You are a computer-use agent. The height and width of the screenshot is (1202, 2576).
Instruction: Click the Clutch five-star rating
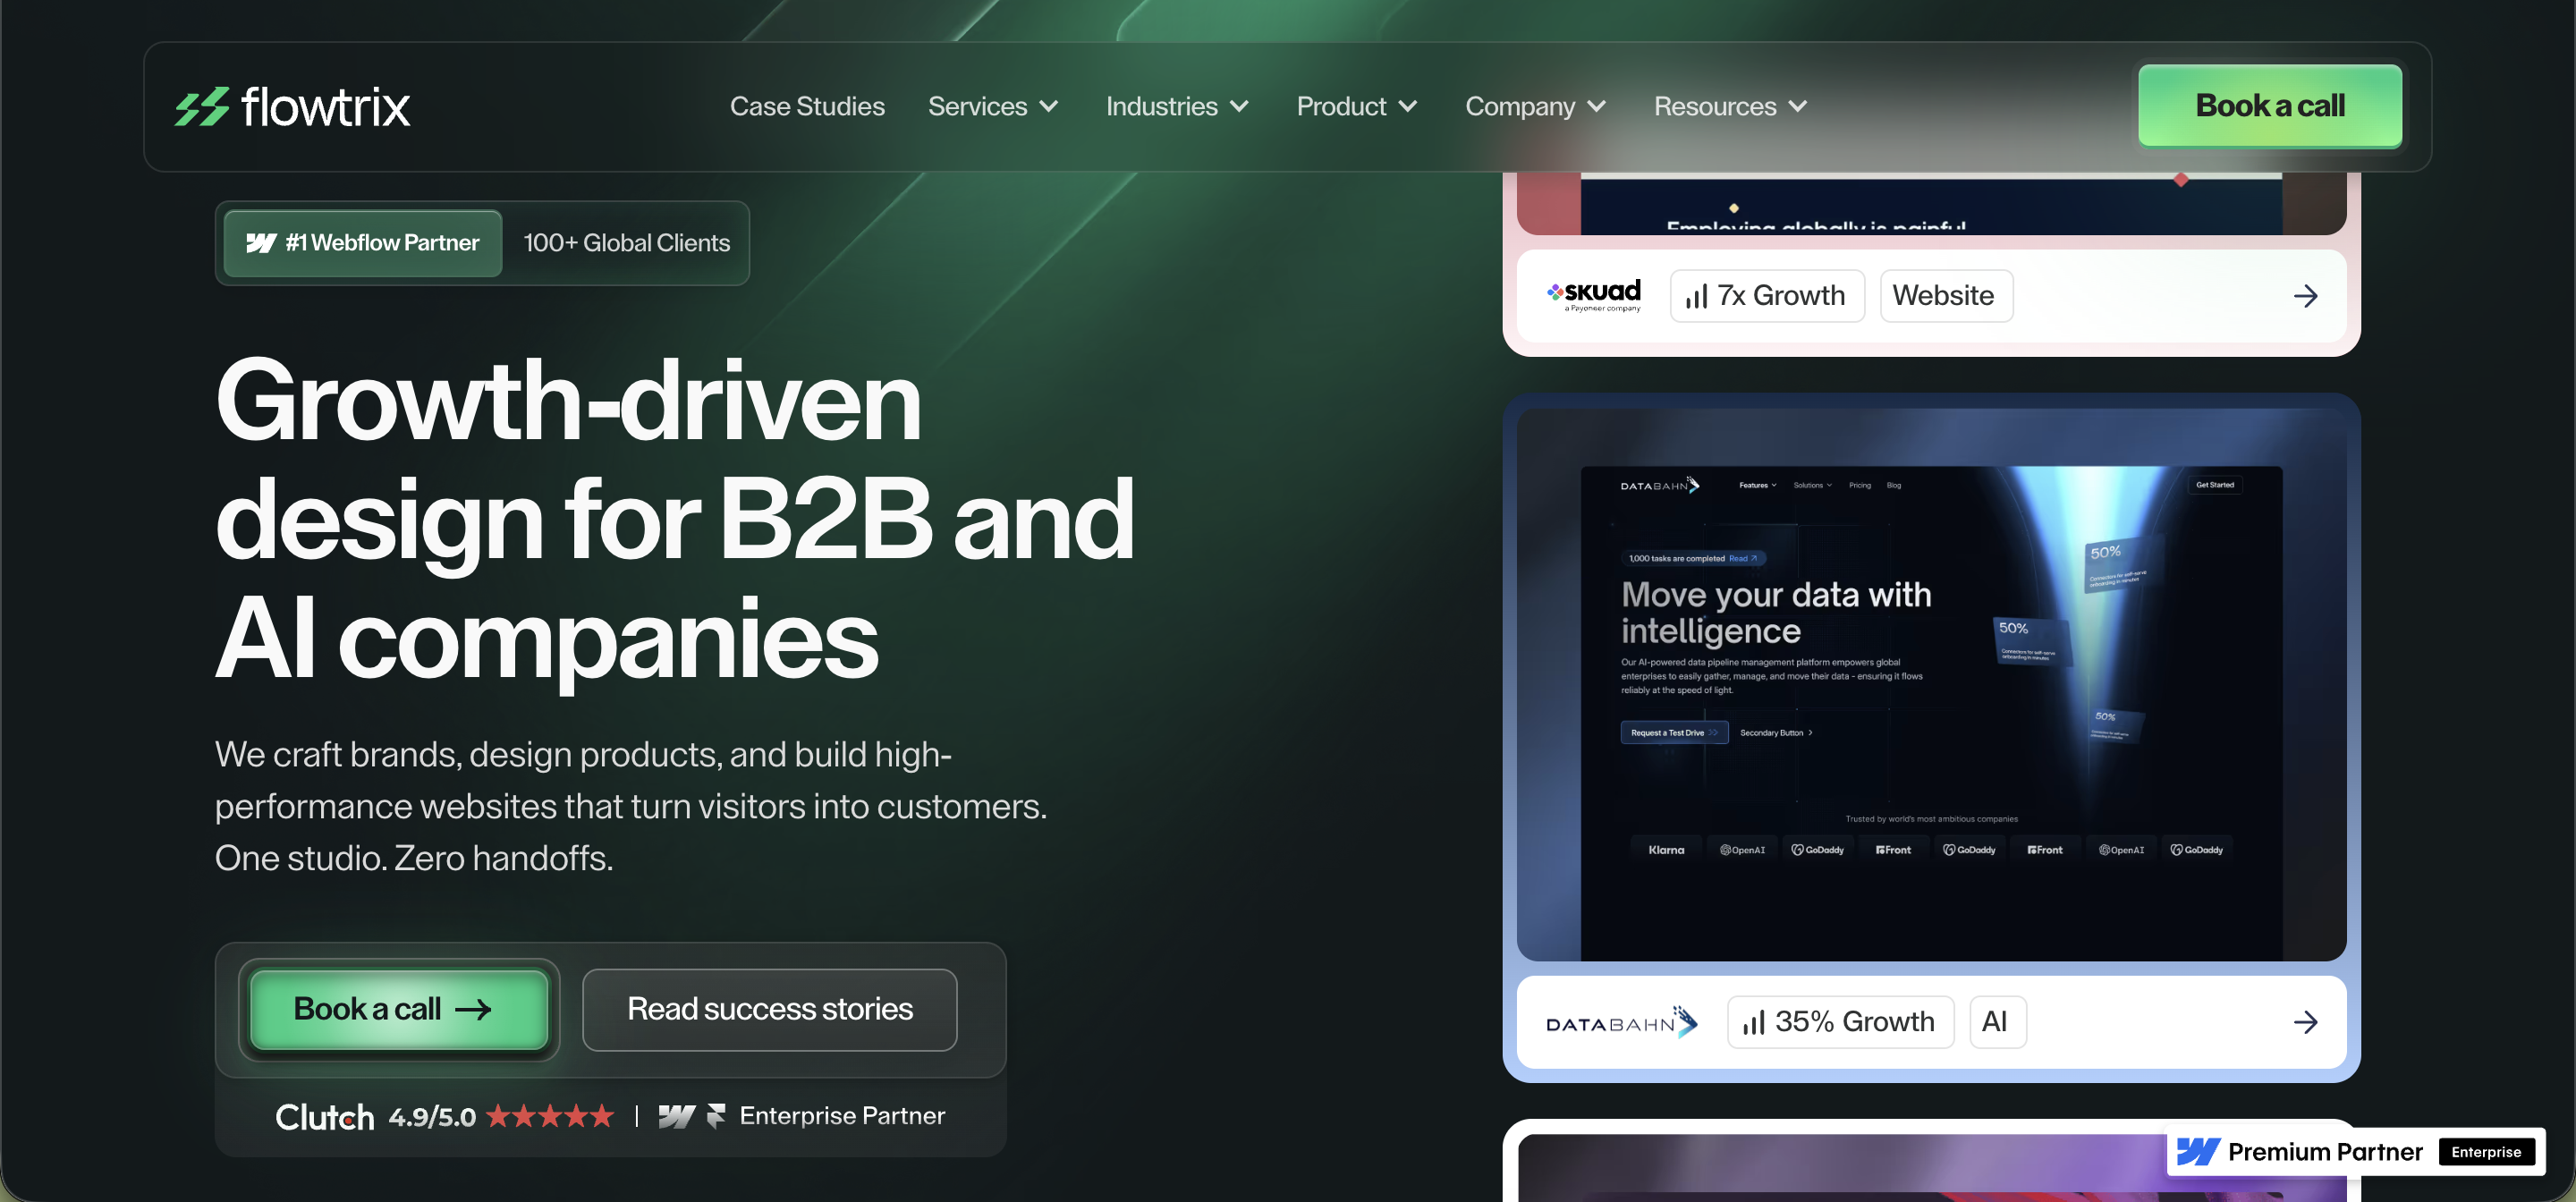tap(550, 1116)
